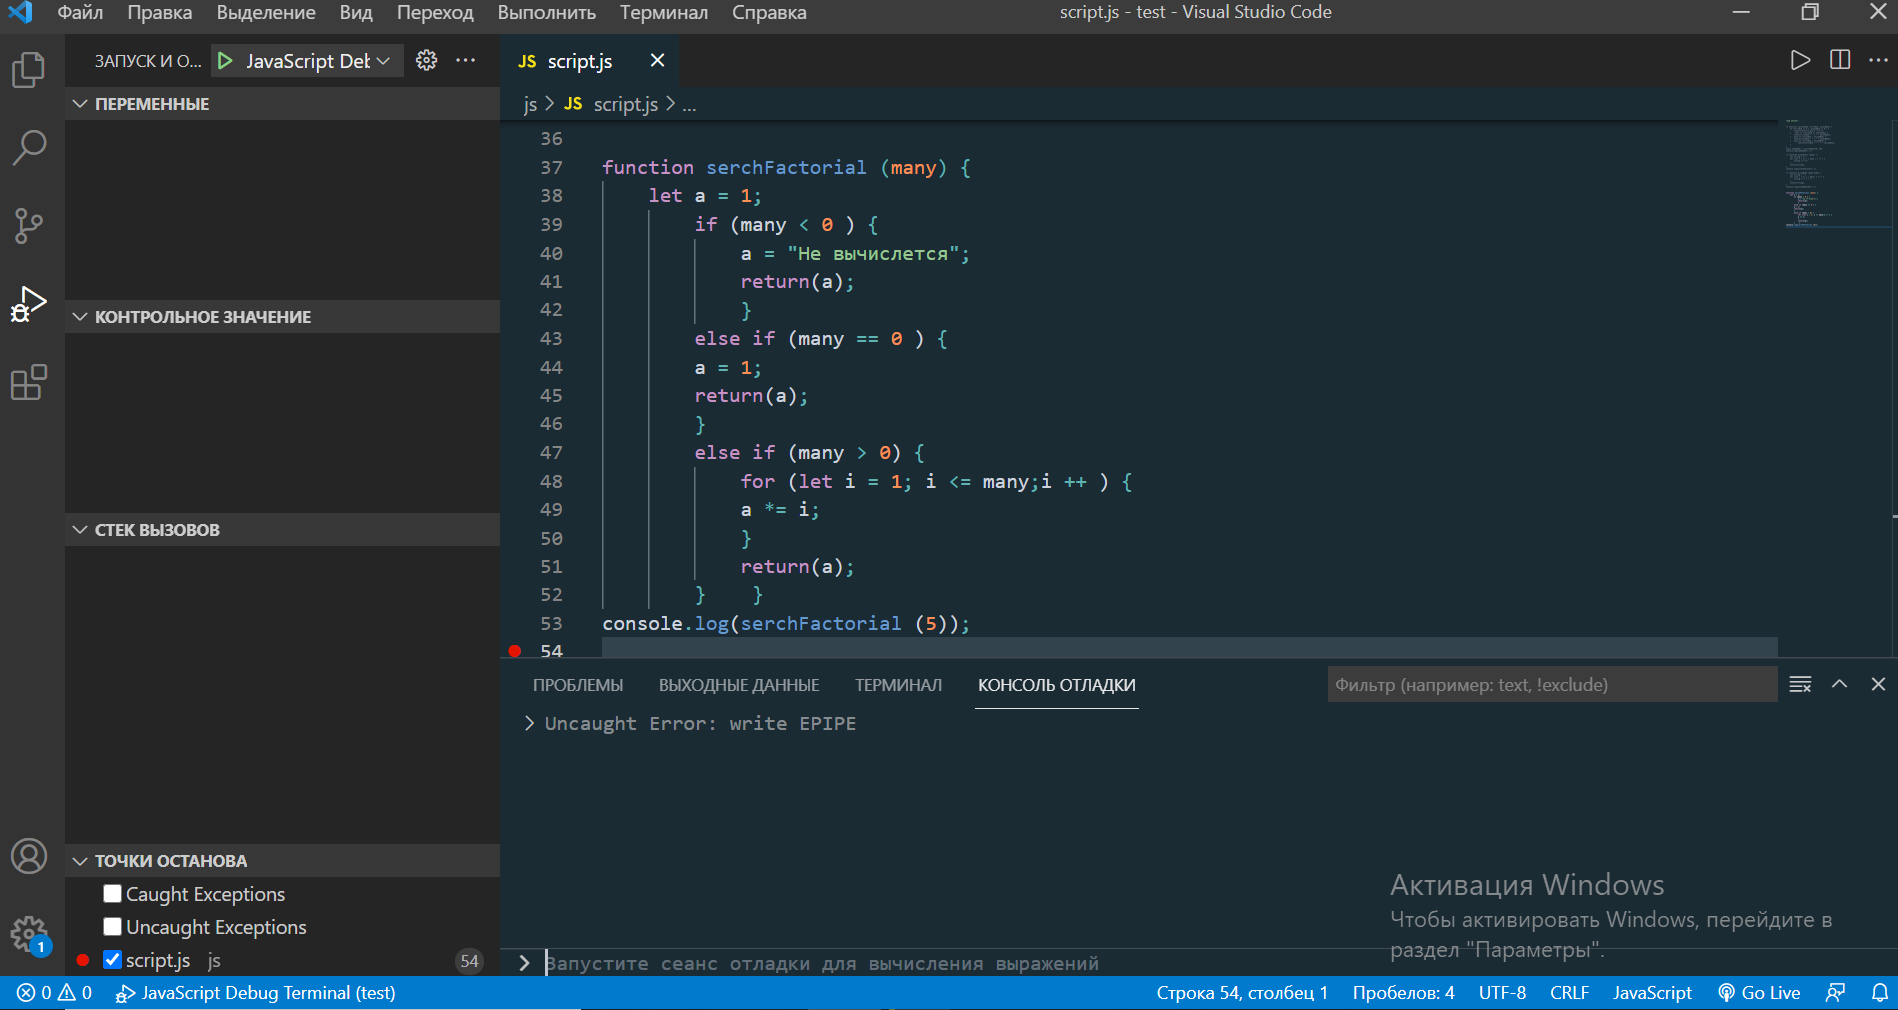Screen dimensions: 1898x1010
Task: Click the js folder breadcrumb
Action: coord(530,105)
